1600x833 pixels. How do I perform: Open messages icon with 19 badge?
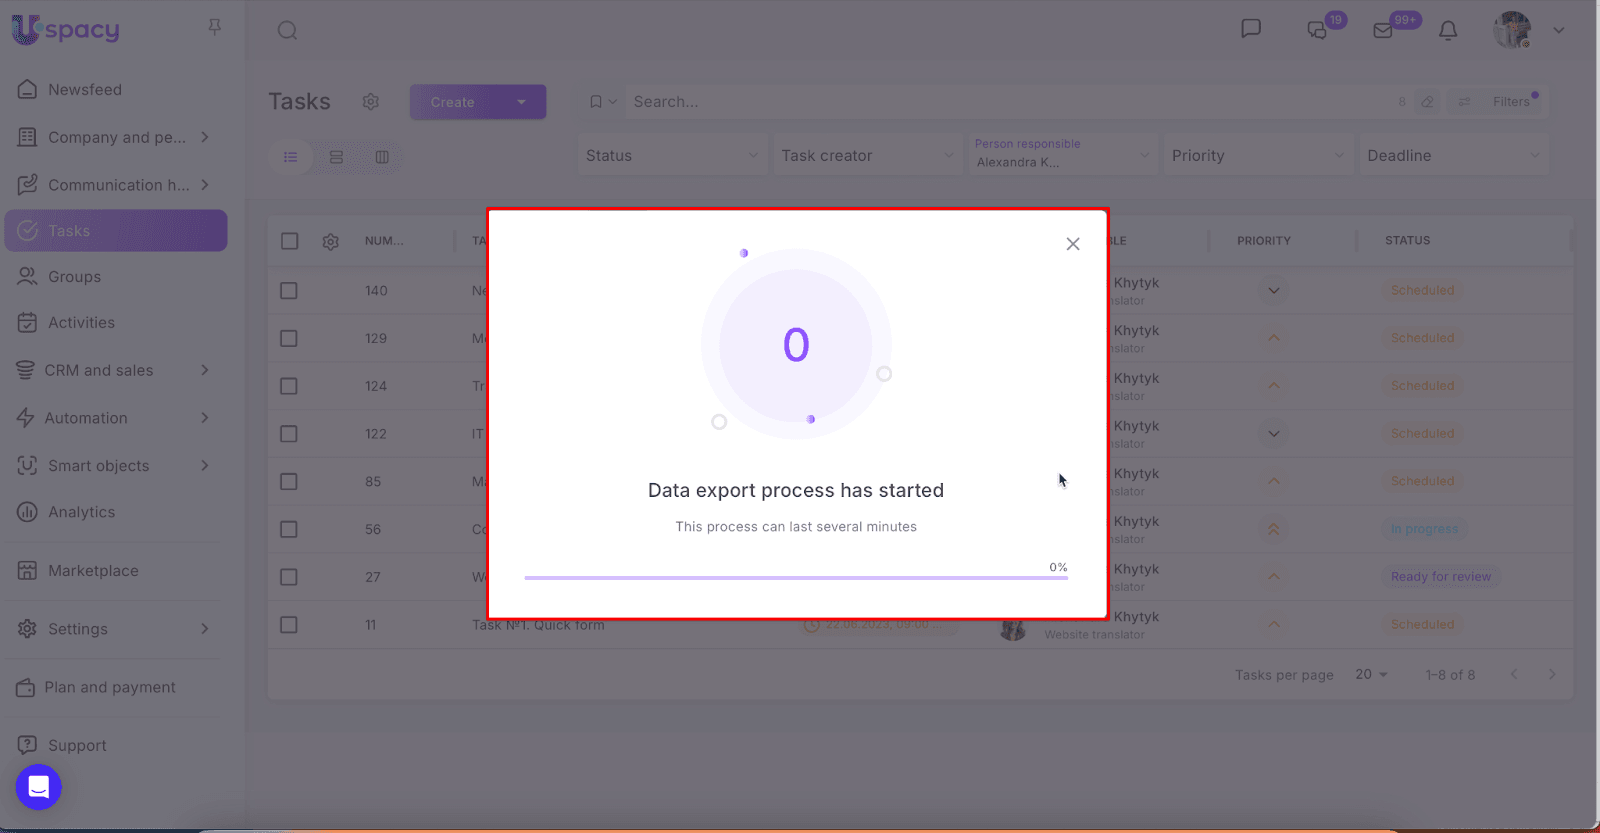[1318, 30]
